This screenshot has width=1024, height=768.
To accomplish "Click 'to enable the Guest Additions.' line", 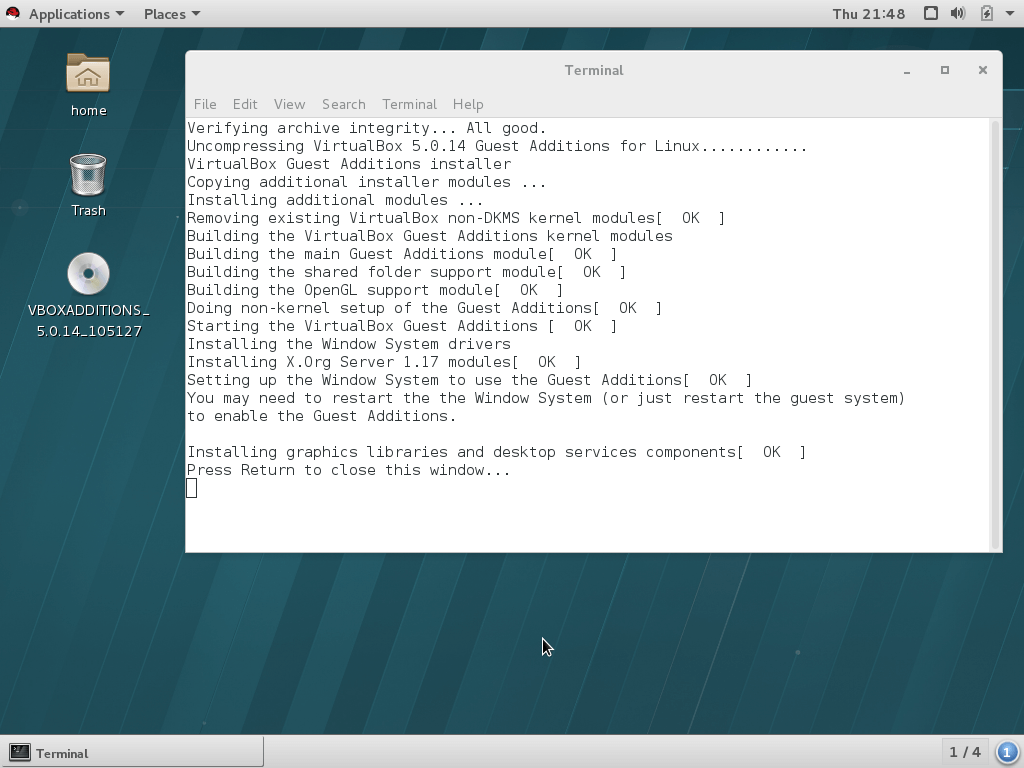I will point(321,416).
